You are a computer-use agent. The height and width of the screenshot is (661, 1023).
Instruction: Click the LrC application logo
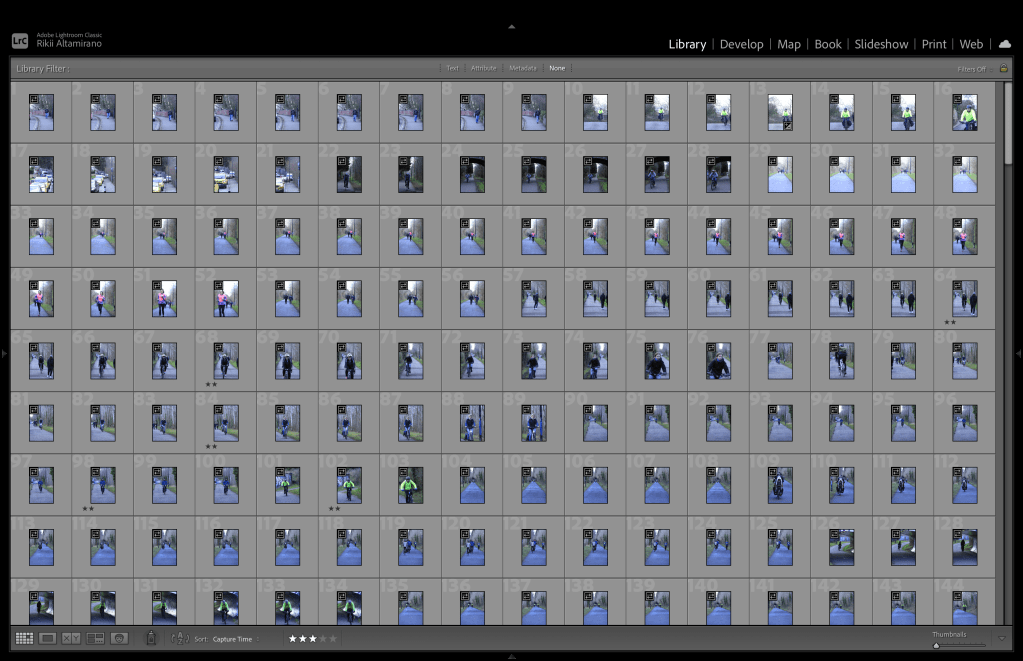tap(20, 41)
